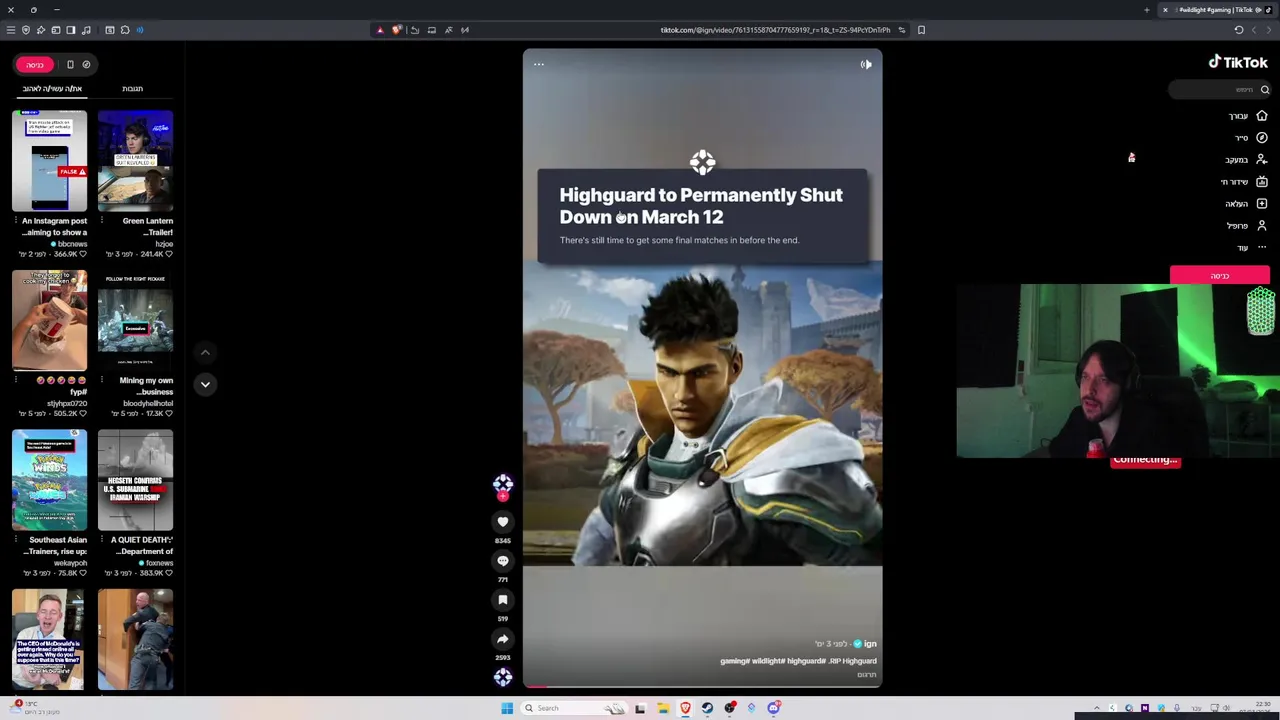Open the Profile person icon
The image size is (1280, 720).
1261,226
